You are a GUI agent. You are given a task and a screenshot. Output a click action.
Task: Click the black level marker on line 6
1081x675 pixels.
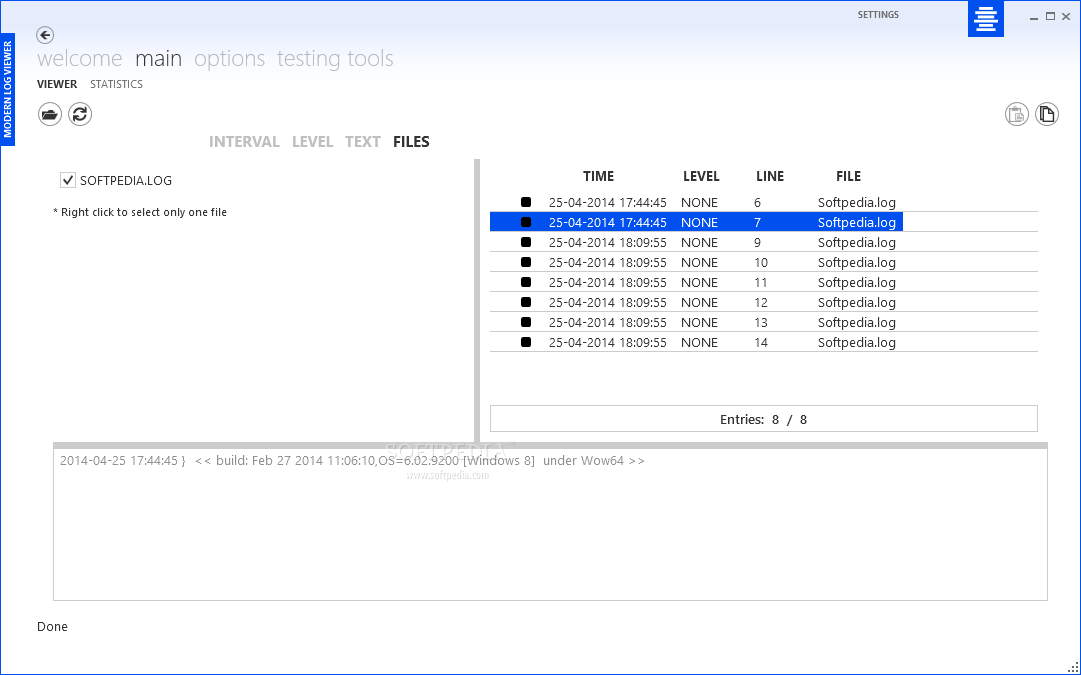point(526,202)
